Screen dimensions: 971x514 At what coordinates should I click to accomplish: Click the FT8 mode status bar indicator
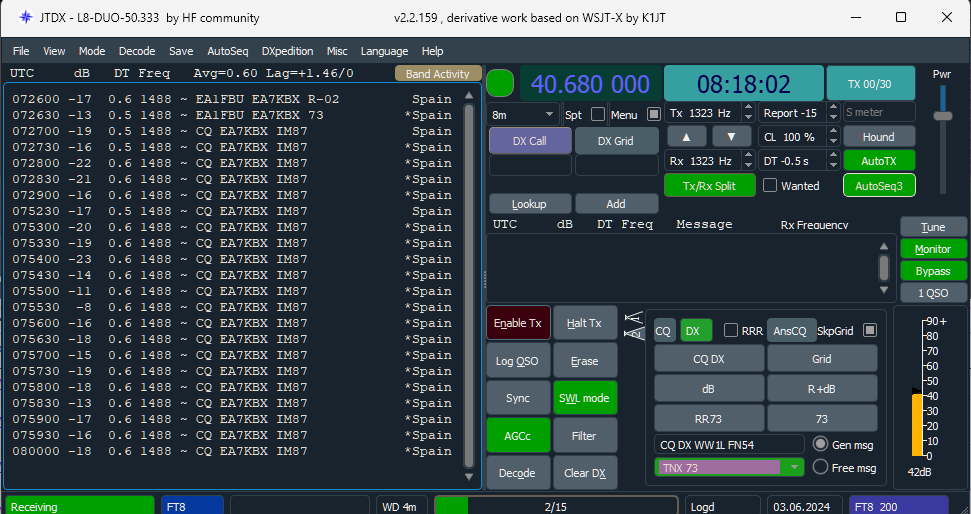point(192,507)
